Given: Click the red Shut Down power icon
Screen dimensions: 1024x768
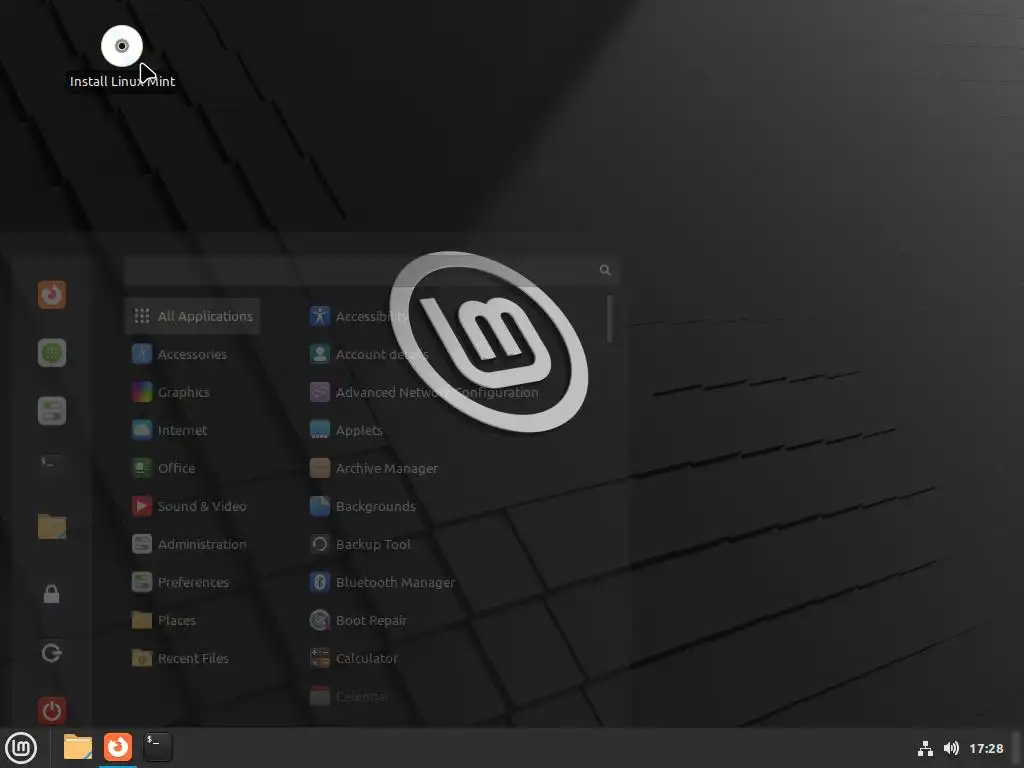Looking at the screenshot, I should 52,711.
